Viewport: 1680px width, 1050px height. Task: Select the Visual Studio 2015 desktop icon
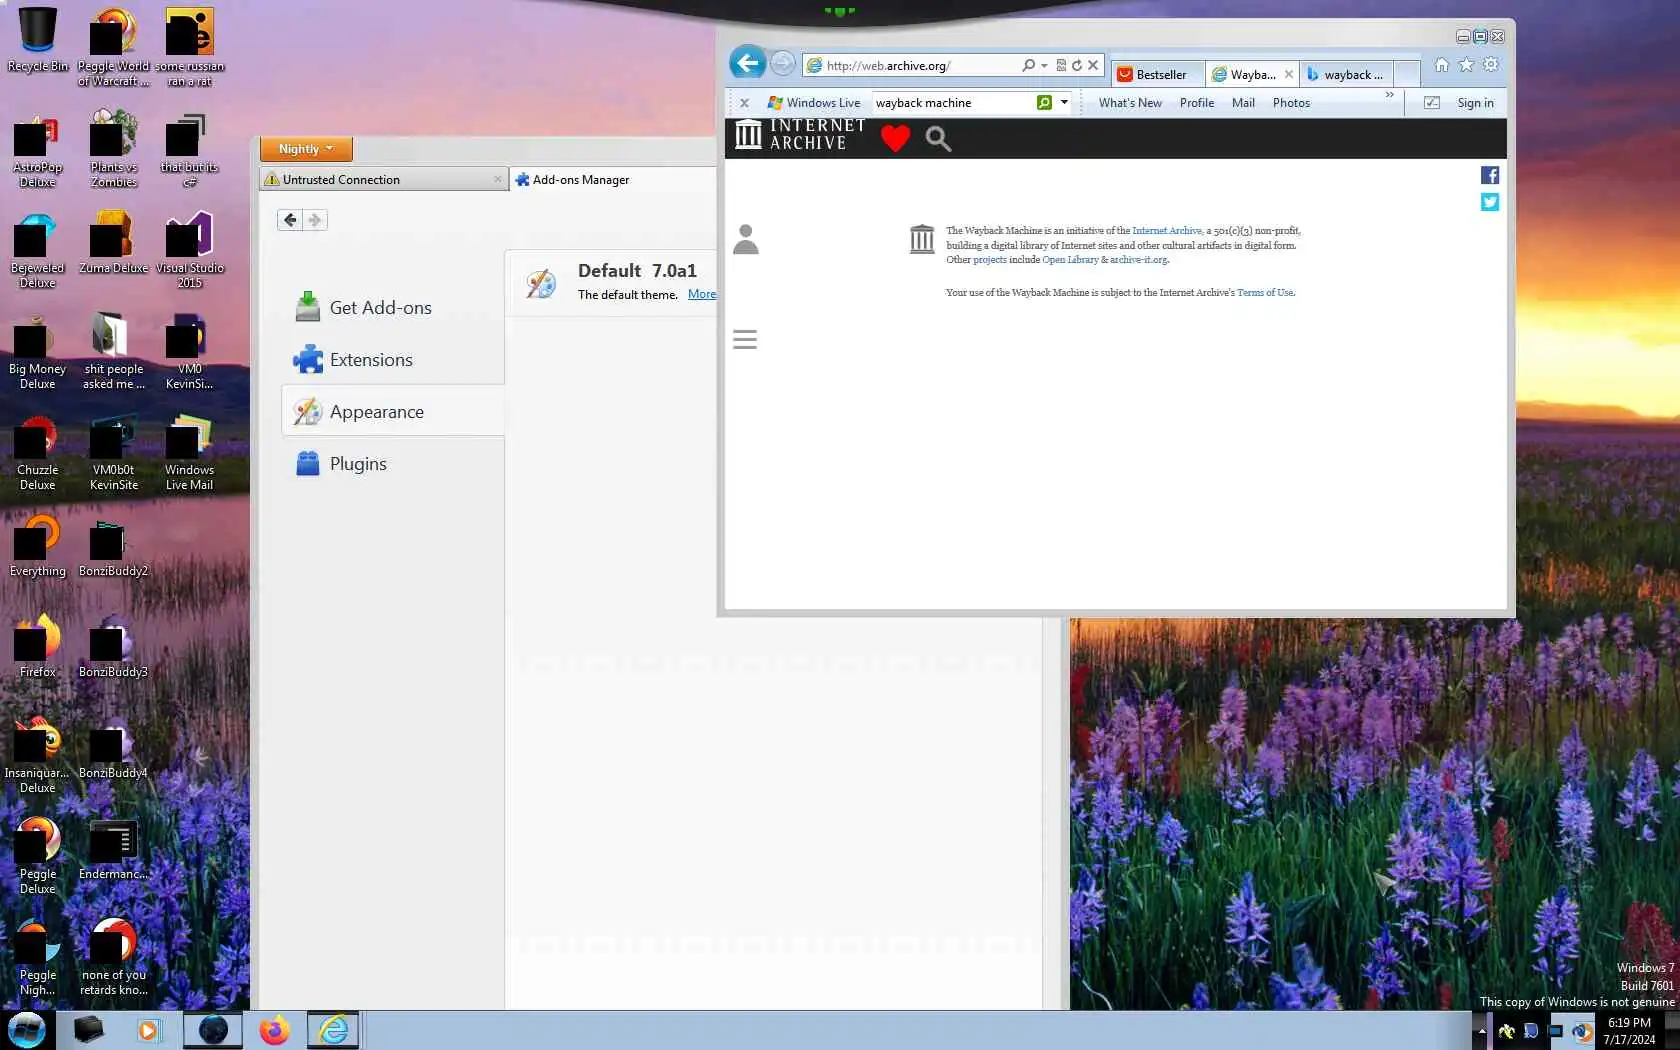[x=190, y=250]
